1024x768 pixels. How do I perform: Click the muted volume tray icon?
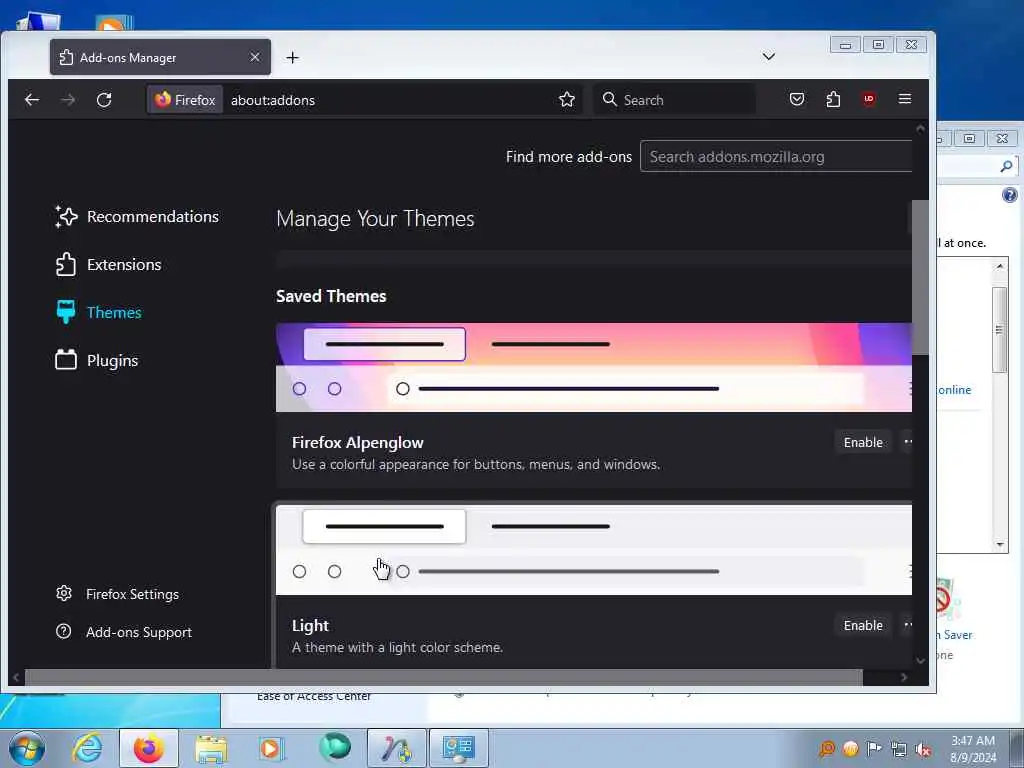pyautogui.click(x=923, y=749)
